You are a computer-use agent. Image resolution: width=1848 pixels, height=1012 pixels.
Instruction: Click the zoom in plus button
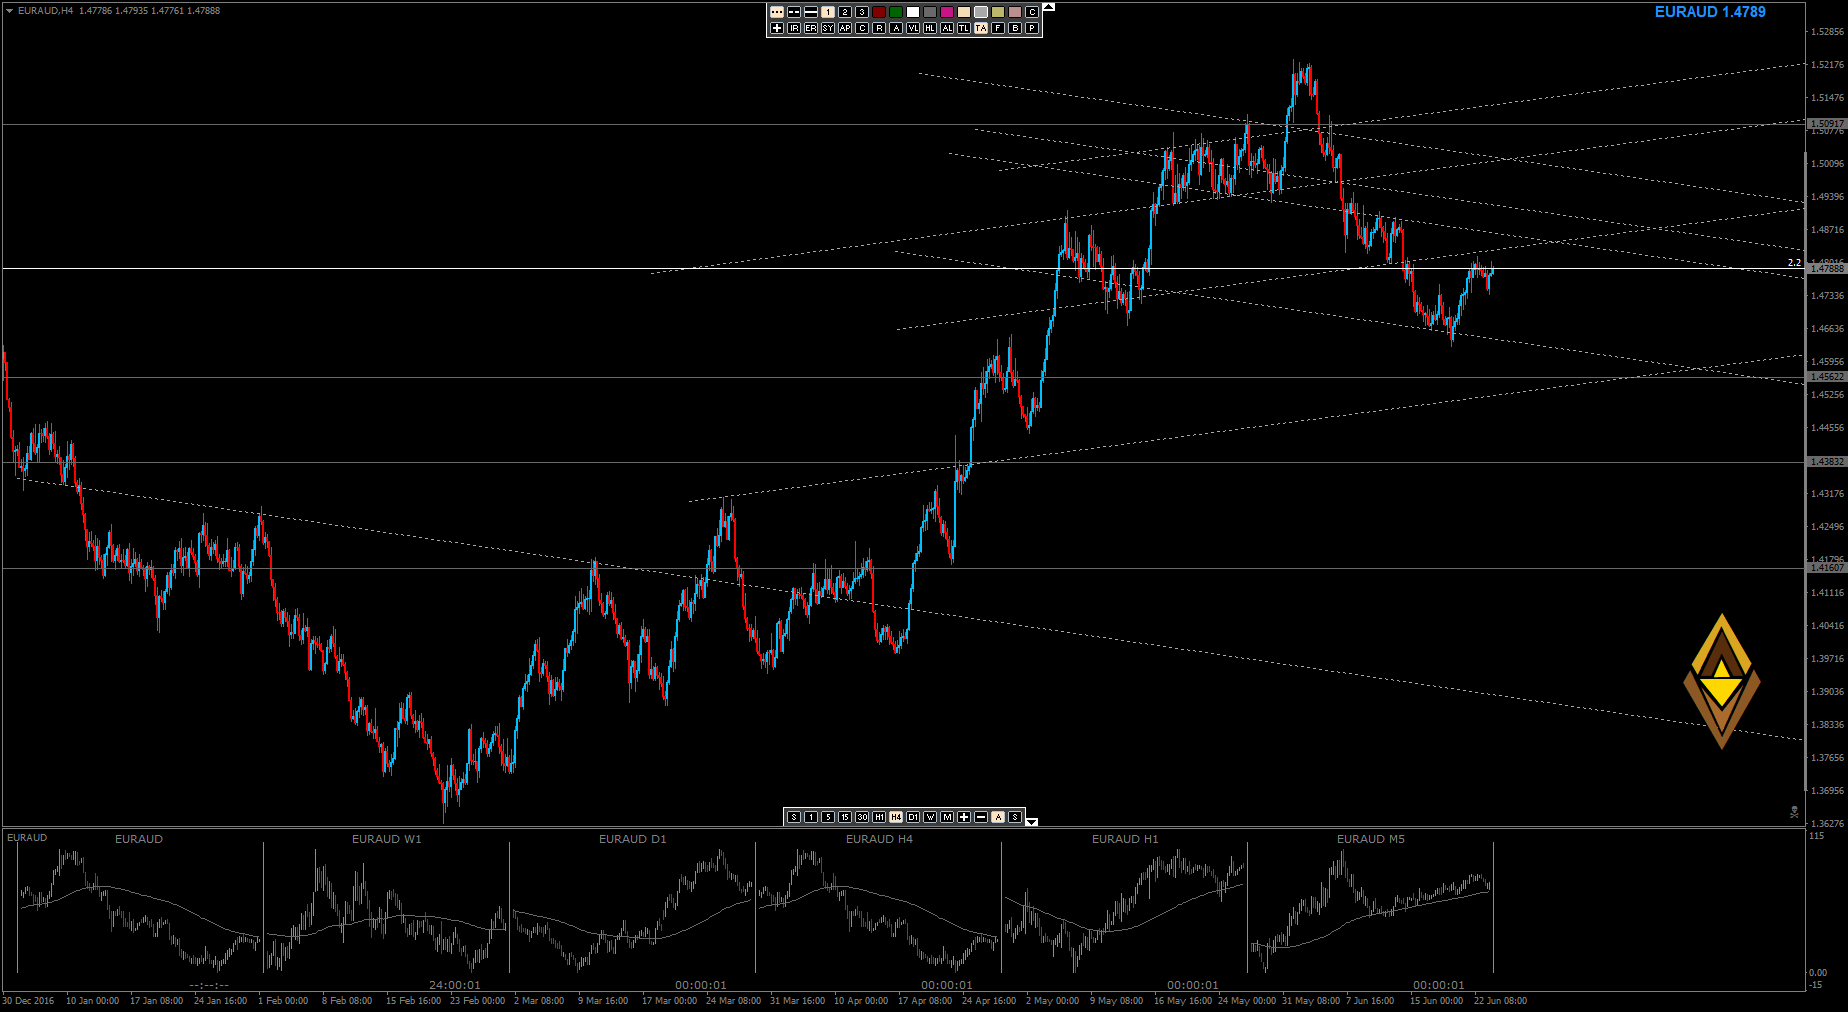(x=964, y=817)
